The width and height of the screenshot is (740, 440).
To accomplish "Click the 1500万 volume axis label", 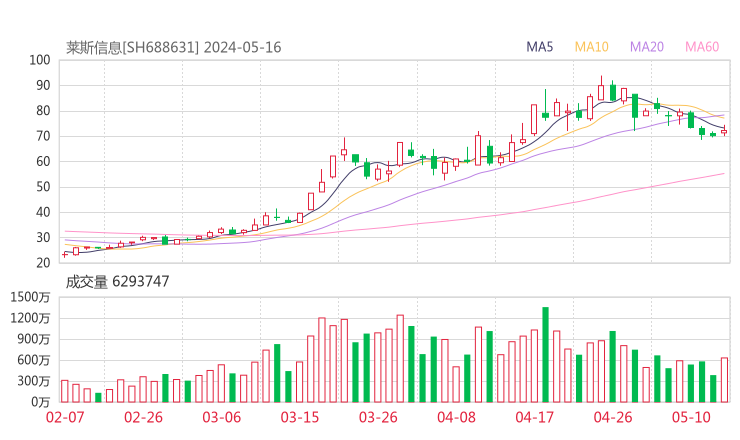I will click(30, 297).
